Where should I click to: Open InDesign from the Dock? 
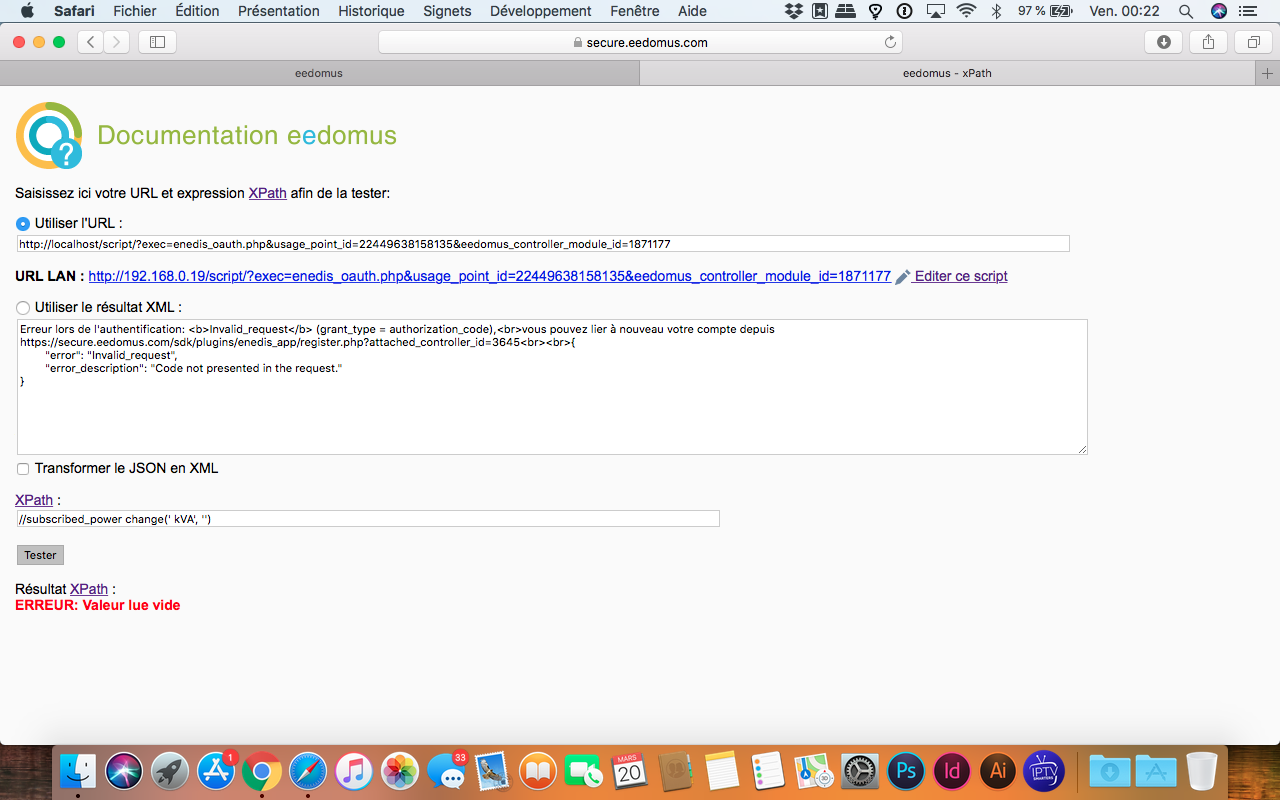(x=953, y=772)
